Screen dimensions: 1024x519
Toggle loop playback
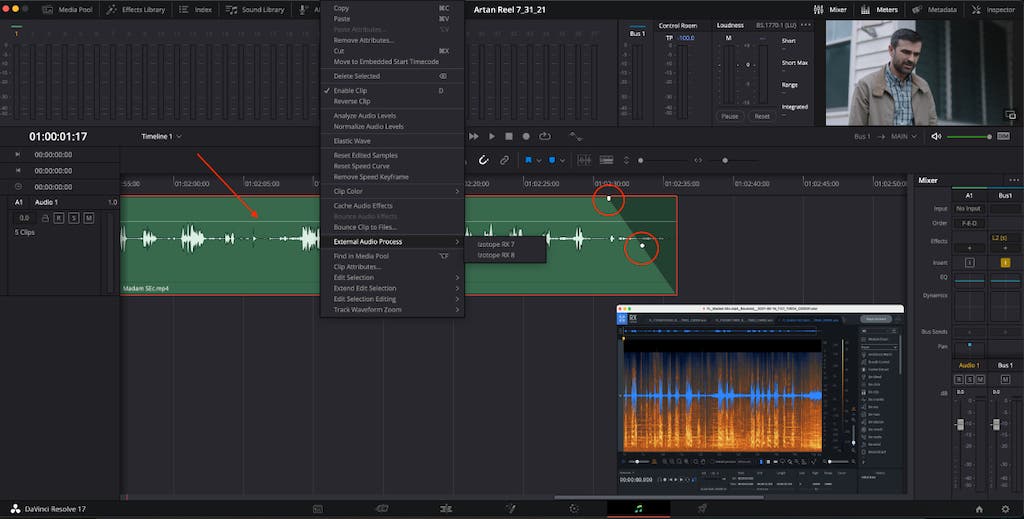(545, 136)
